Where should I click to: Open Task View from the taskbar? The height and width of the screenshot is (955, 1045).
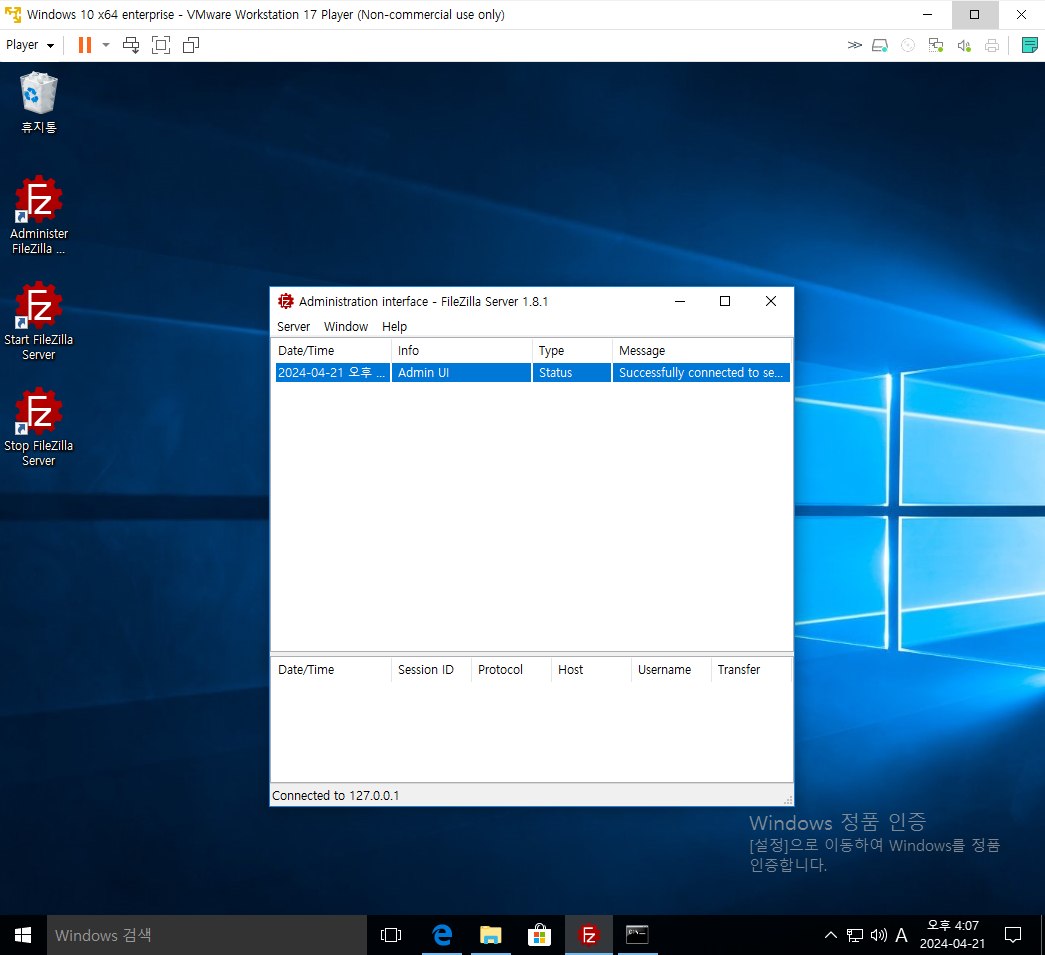tap(391, 935)
